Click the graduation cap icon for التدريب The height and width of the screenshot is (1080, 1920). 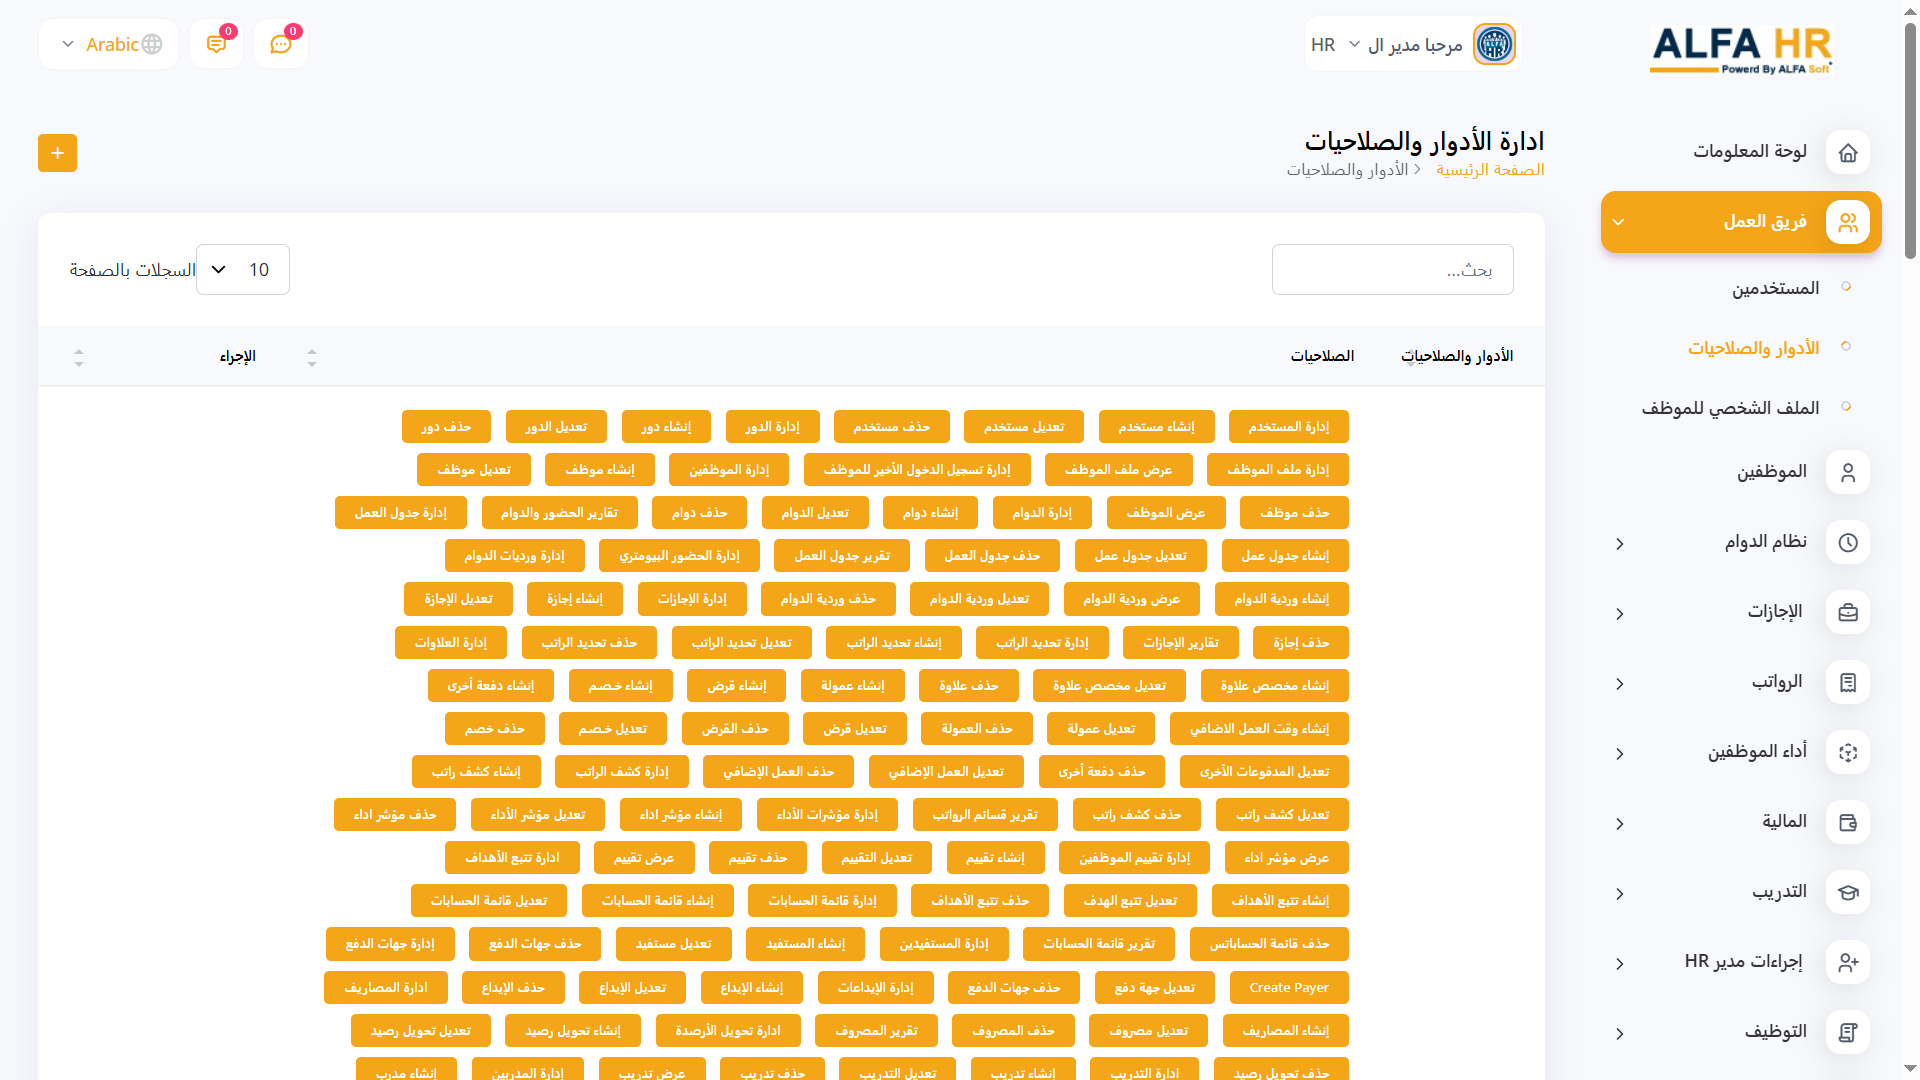[1847, 892]
